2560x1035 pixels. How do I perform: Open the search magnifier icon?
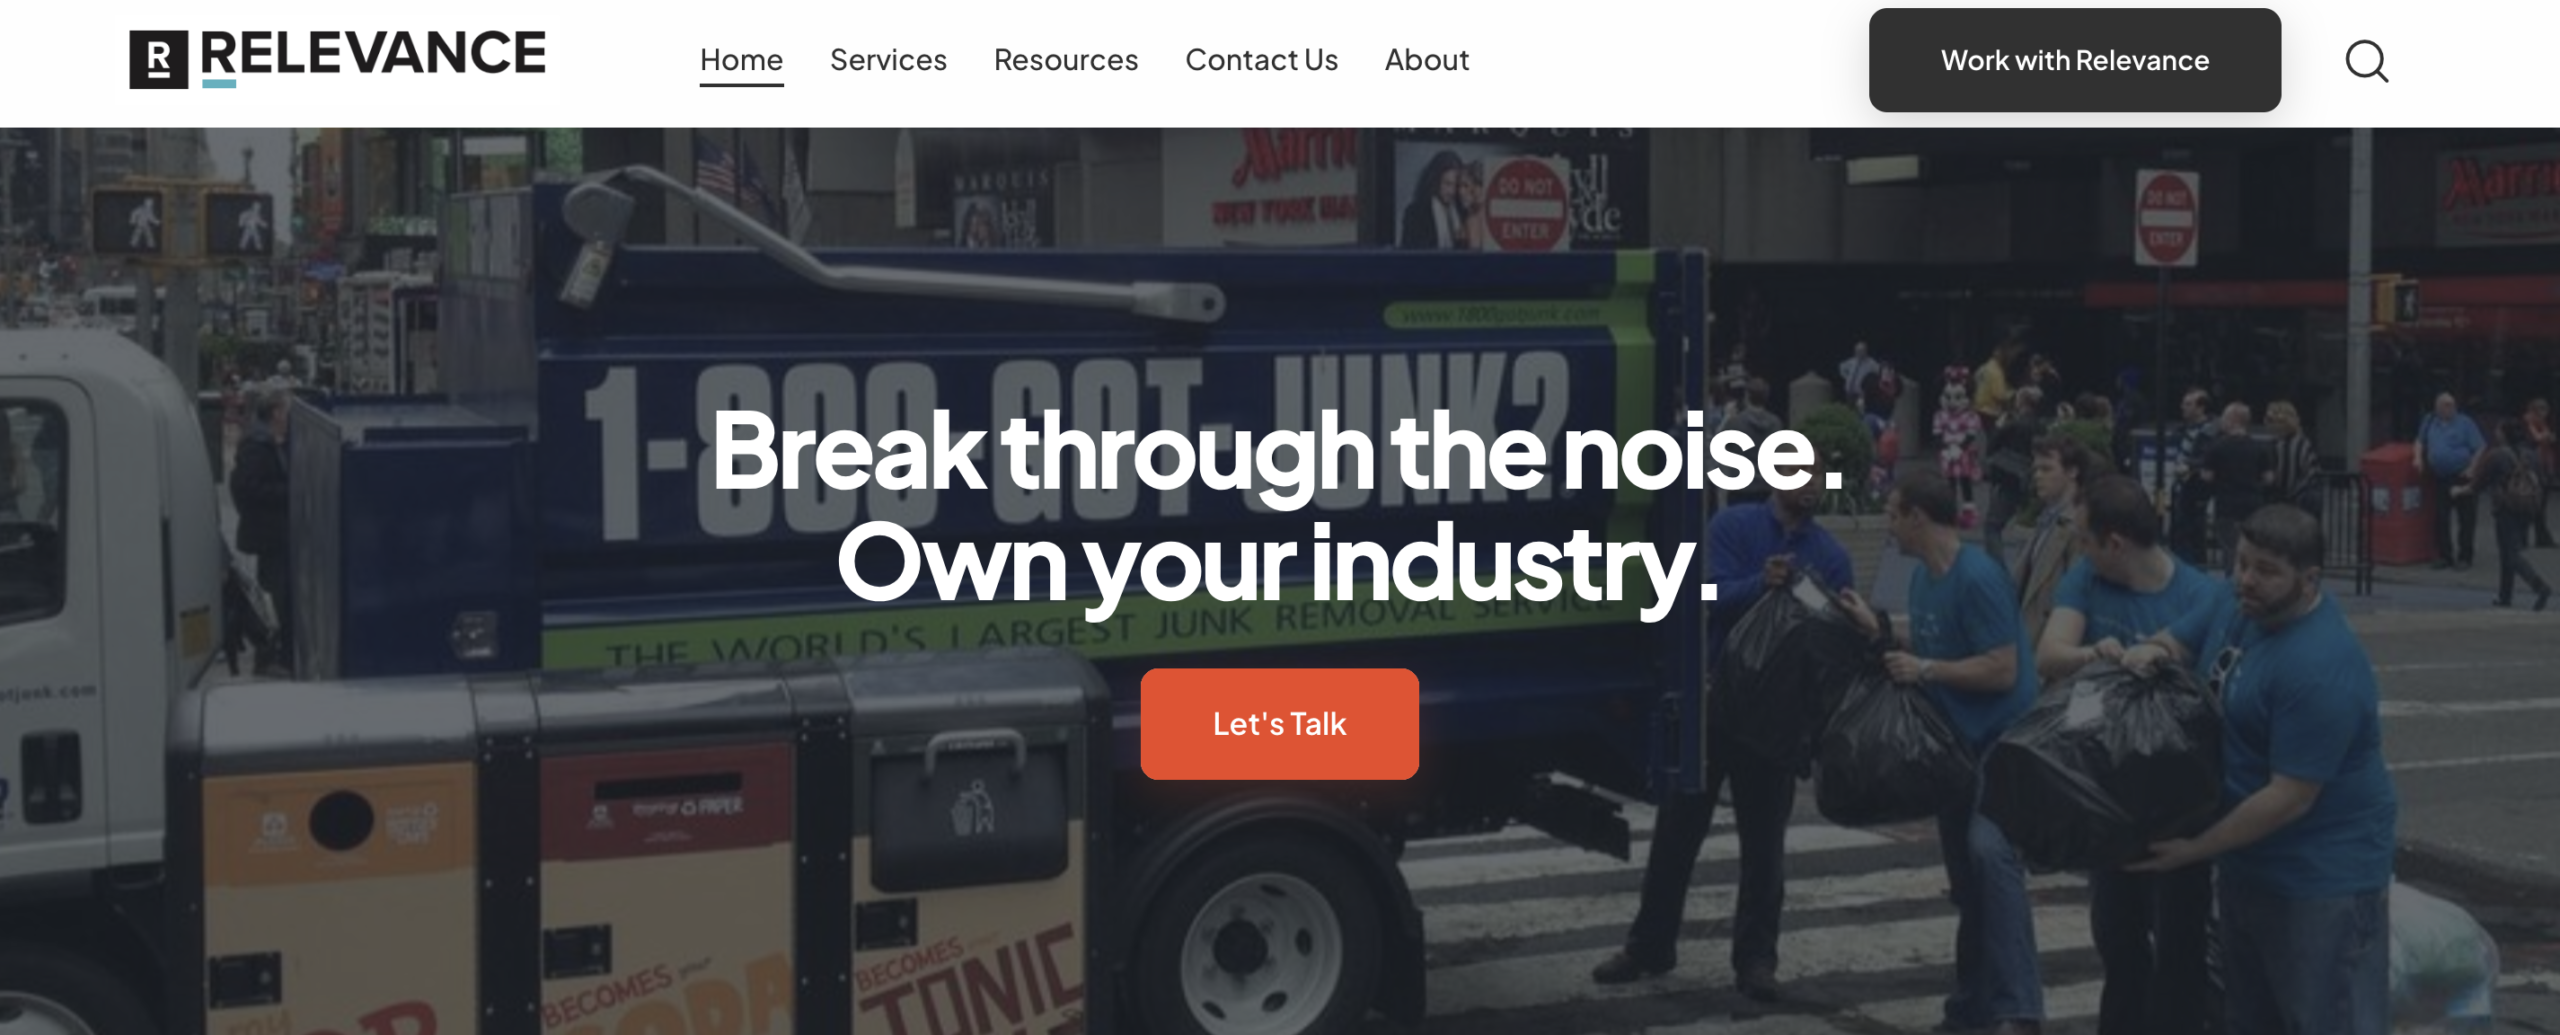pyautogui.click(x=2367, y=61)
